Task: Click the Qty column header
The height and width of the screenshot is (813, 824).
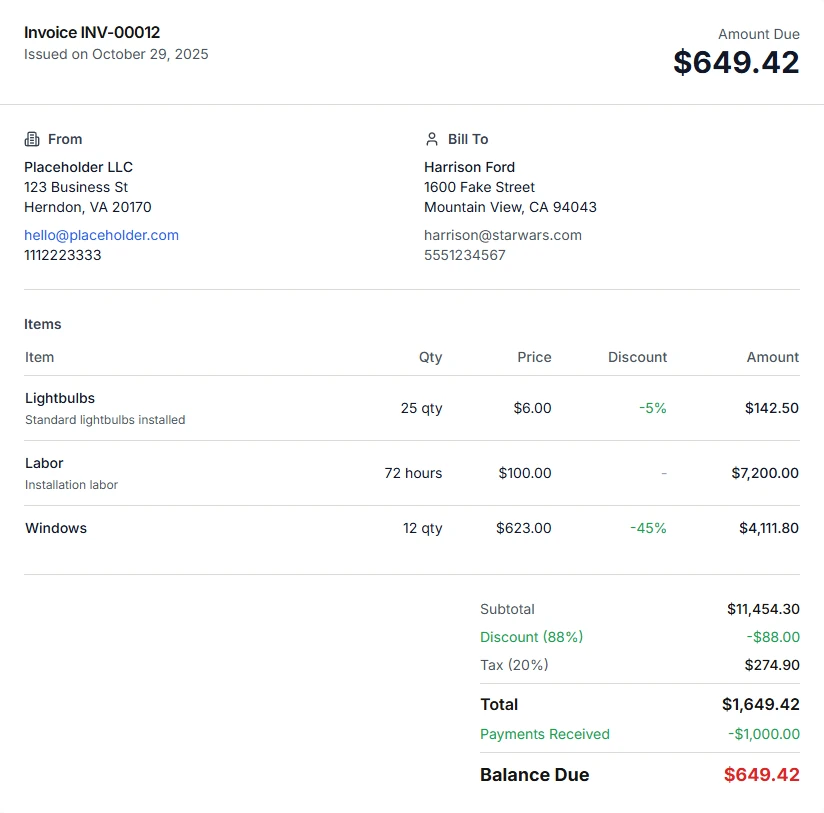Action: [430, 357]
